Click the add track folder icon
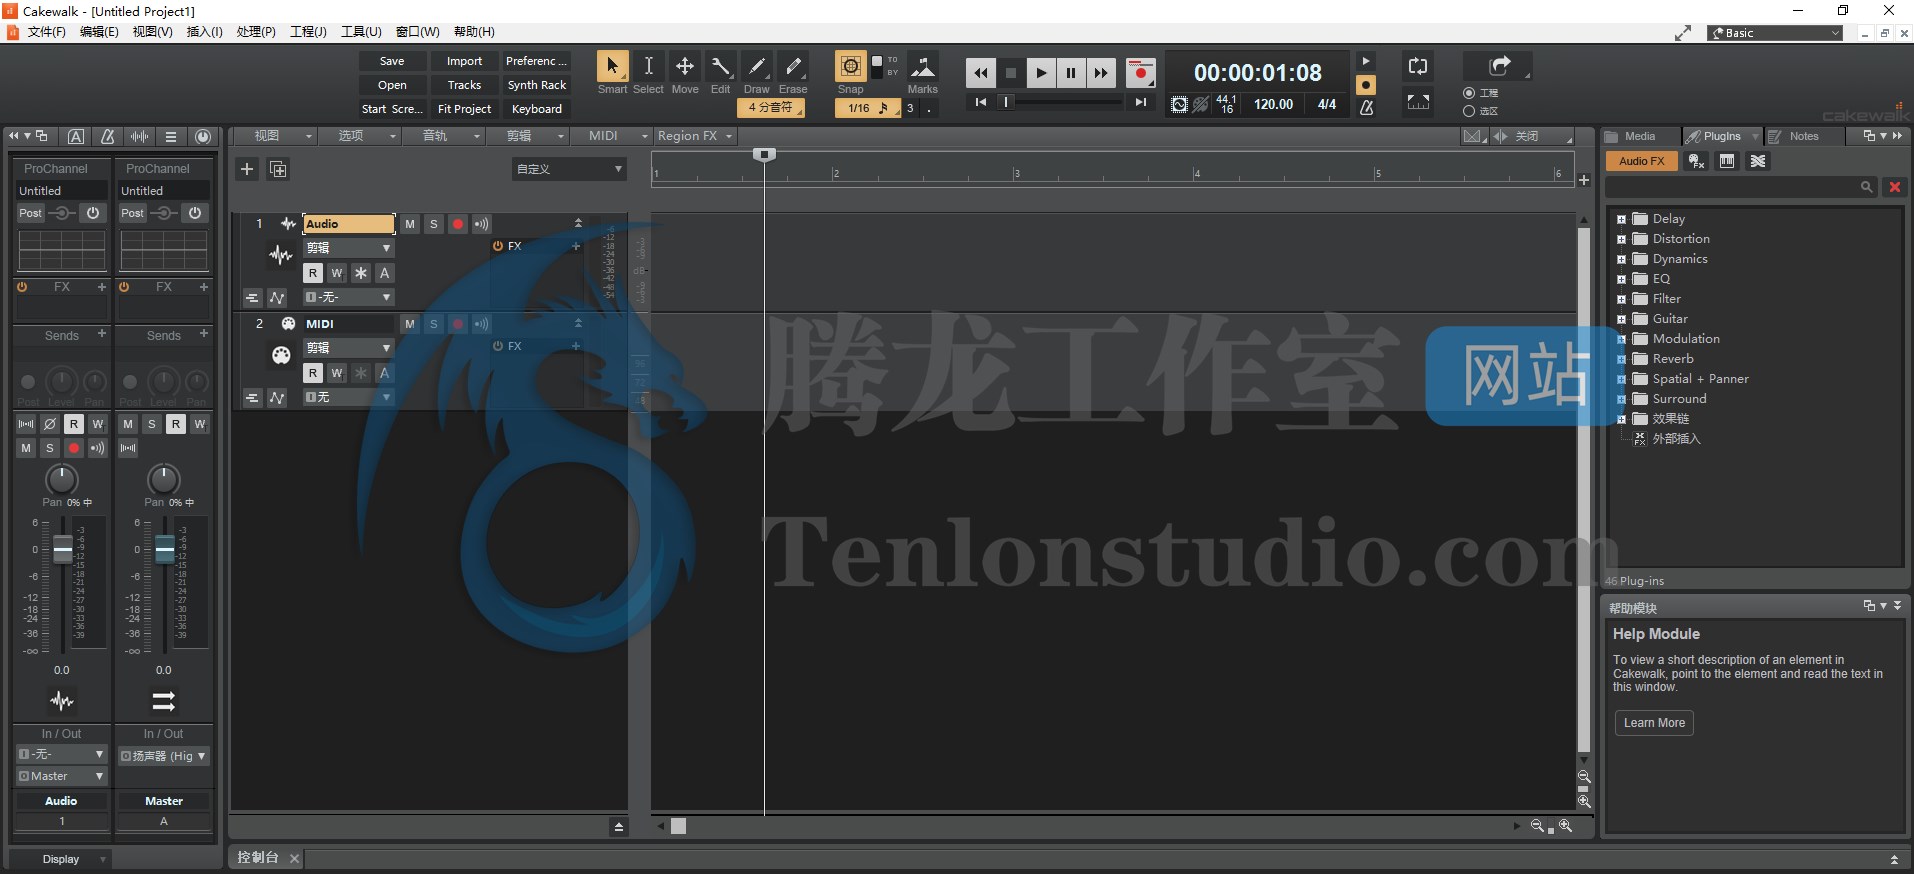The height and width of the screenshot is (874, 1914). [x=278, y=169]
